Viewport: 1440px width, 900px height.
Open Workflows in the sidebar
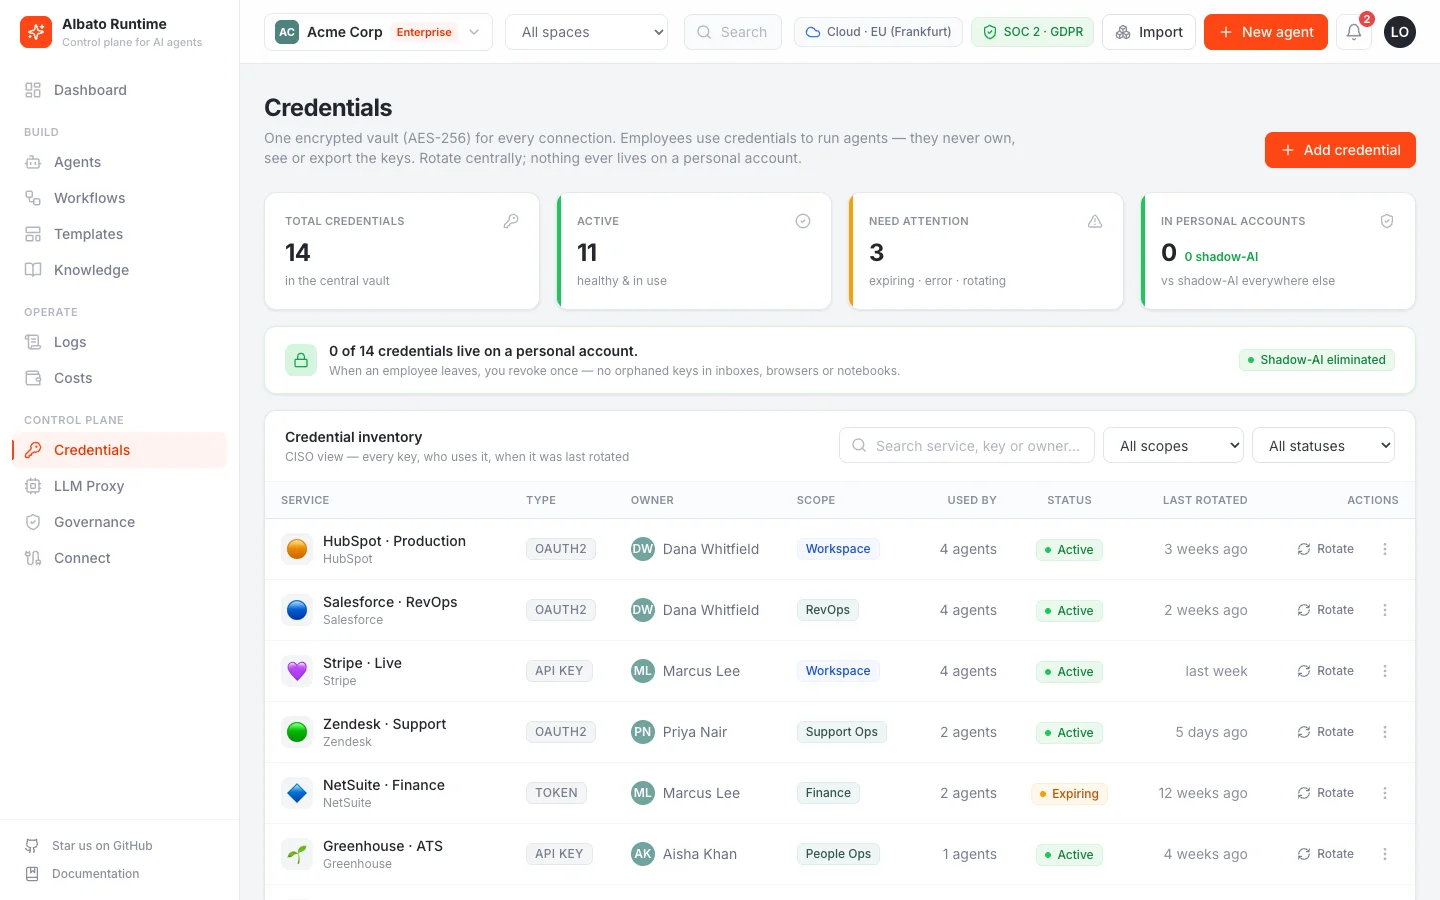[x=120, y=198]
